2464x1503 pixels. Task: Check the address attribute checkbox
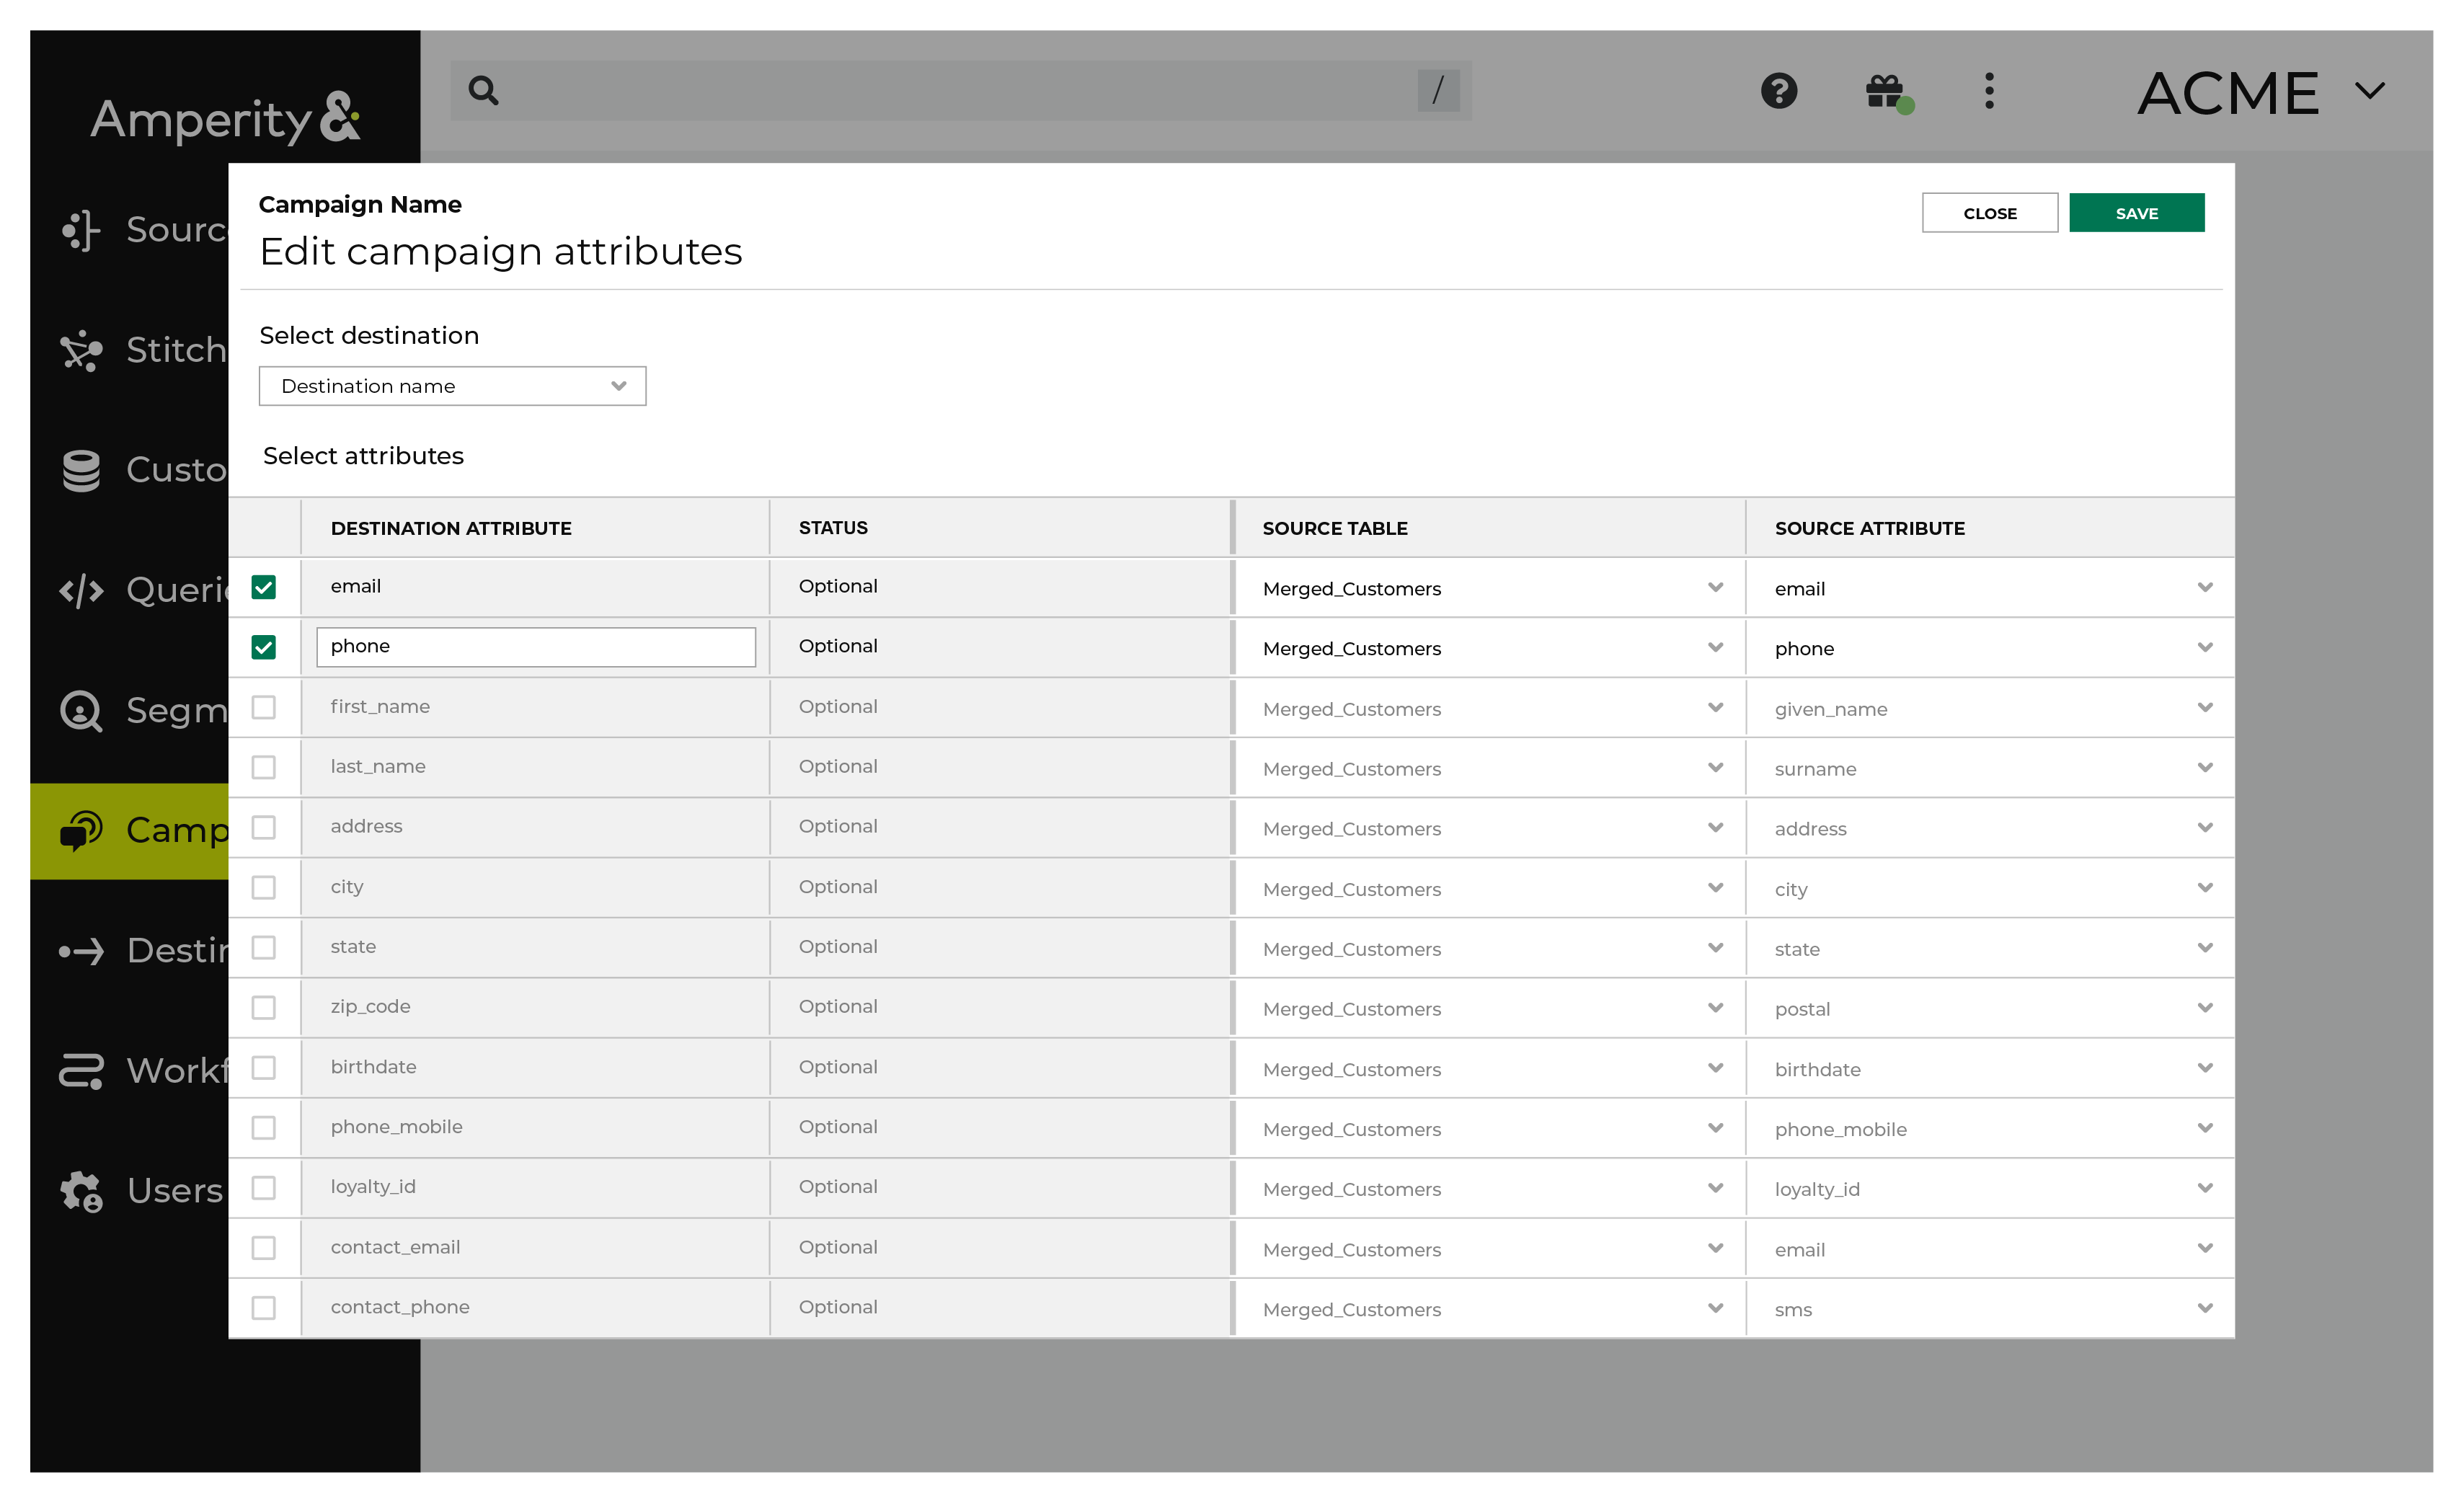coord(263,827)
